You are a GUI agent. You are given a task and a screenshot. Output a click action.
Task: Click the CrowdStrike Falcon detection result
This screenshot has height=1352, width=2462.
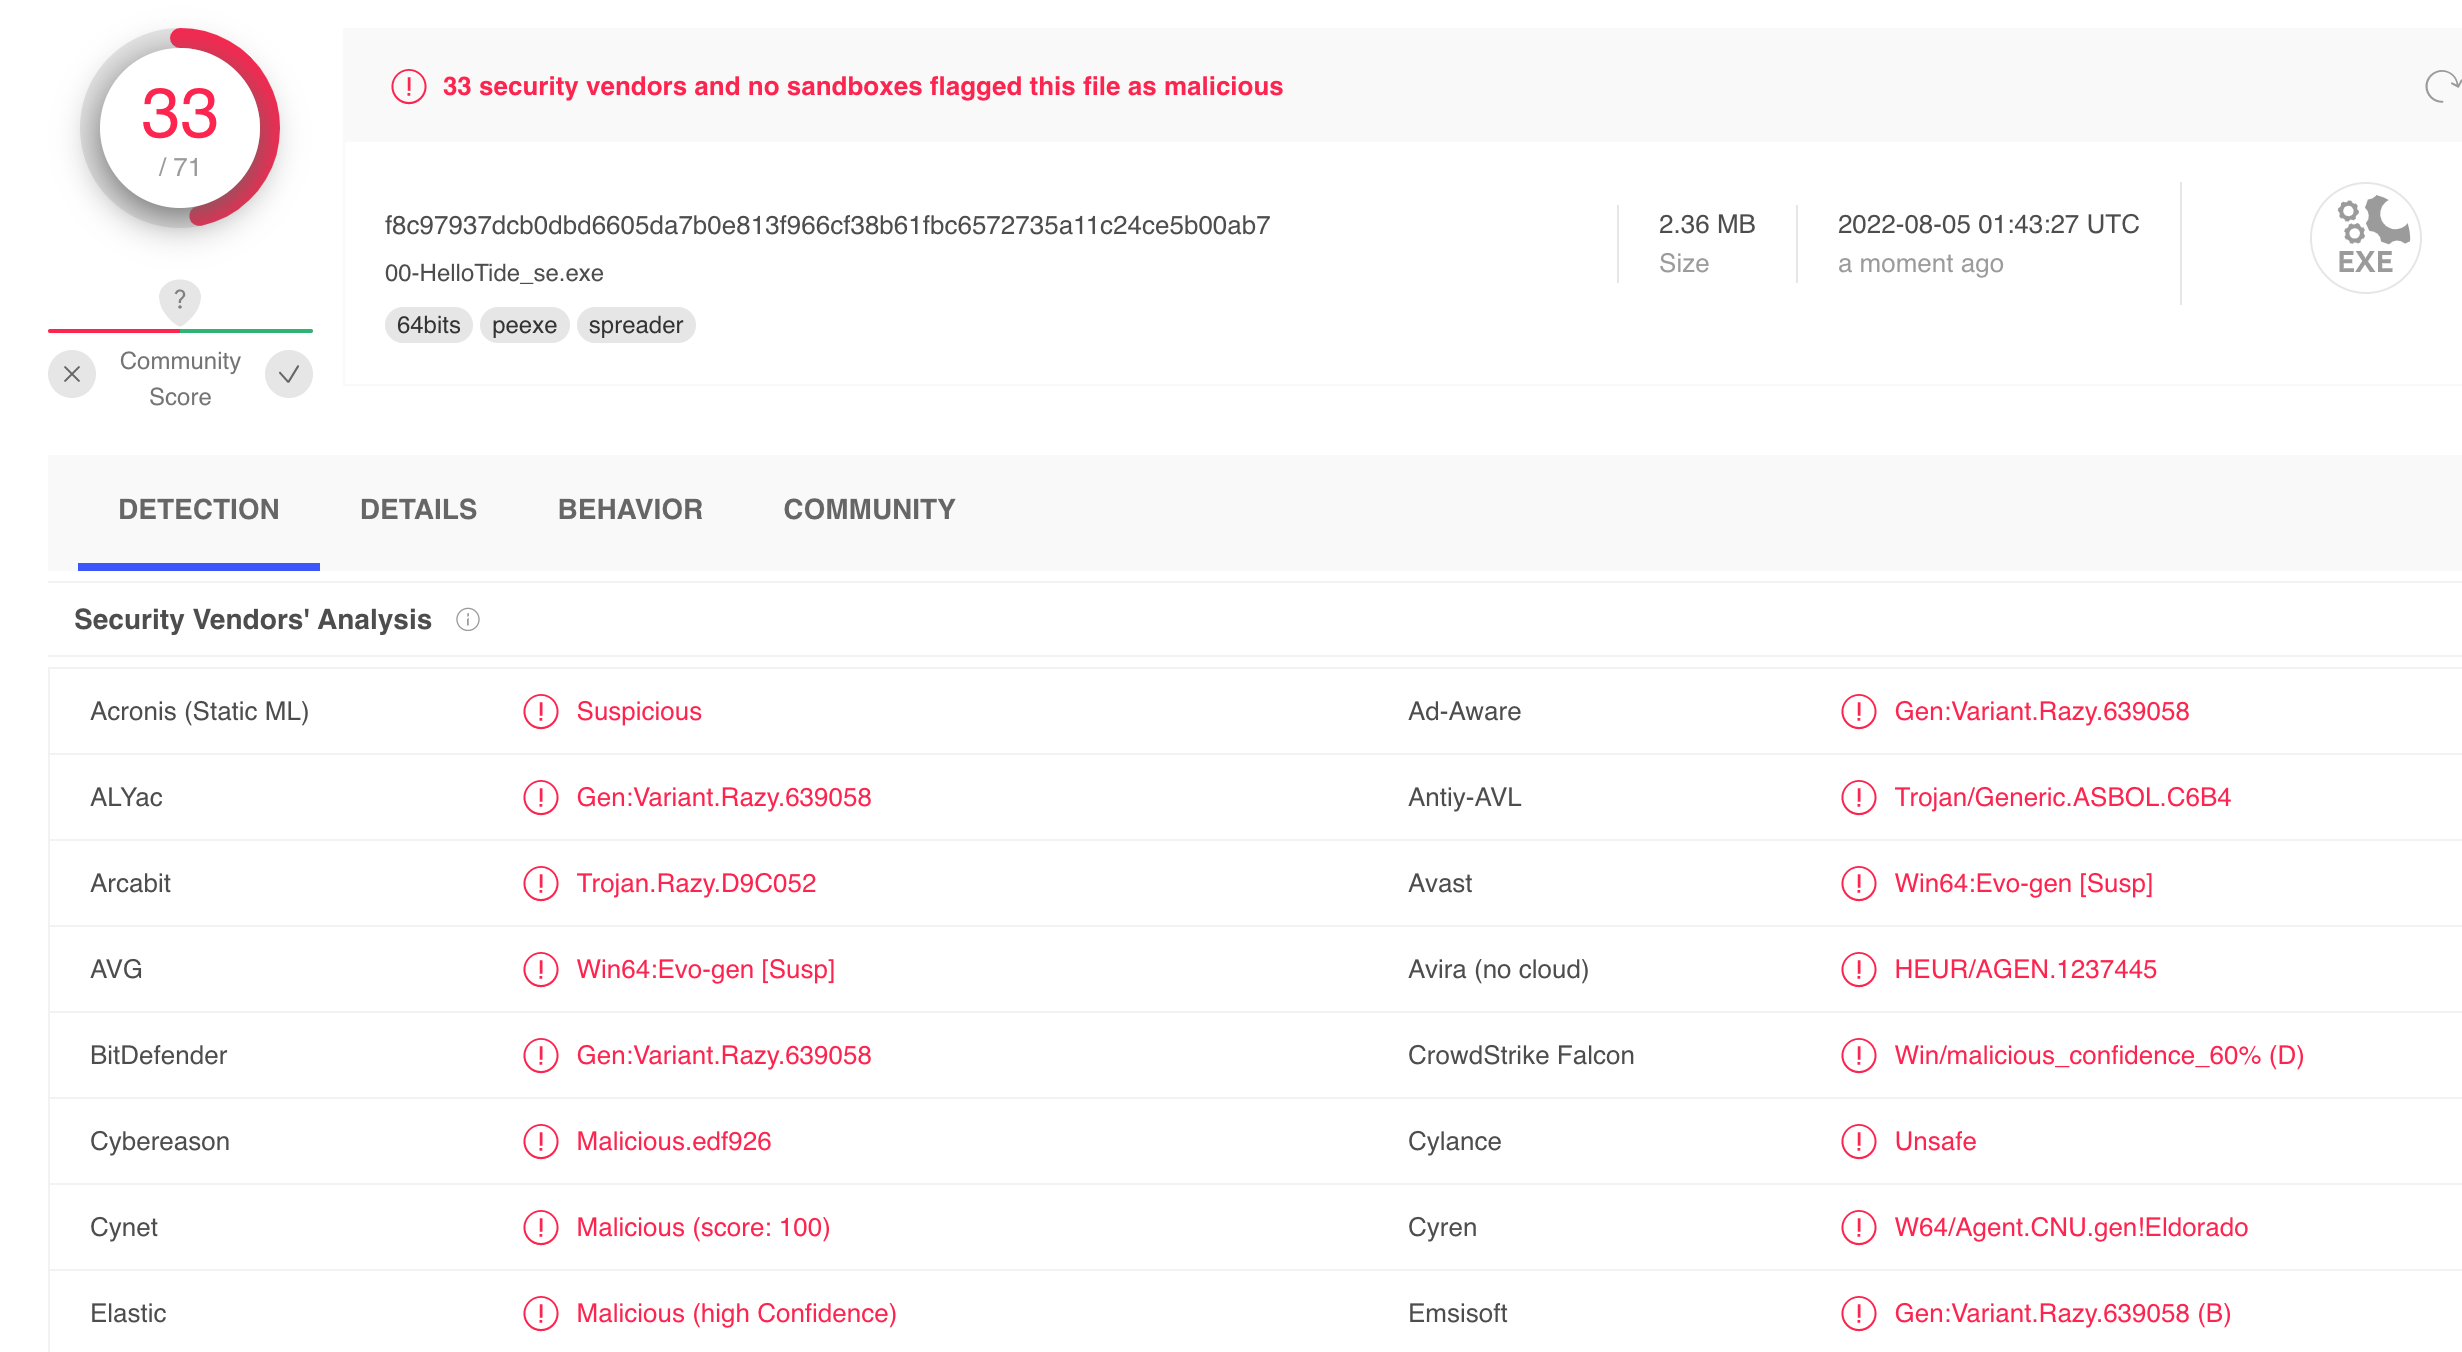[x=2098, y=1056]
